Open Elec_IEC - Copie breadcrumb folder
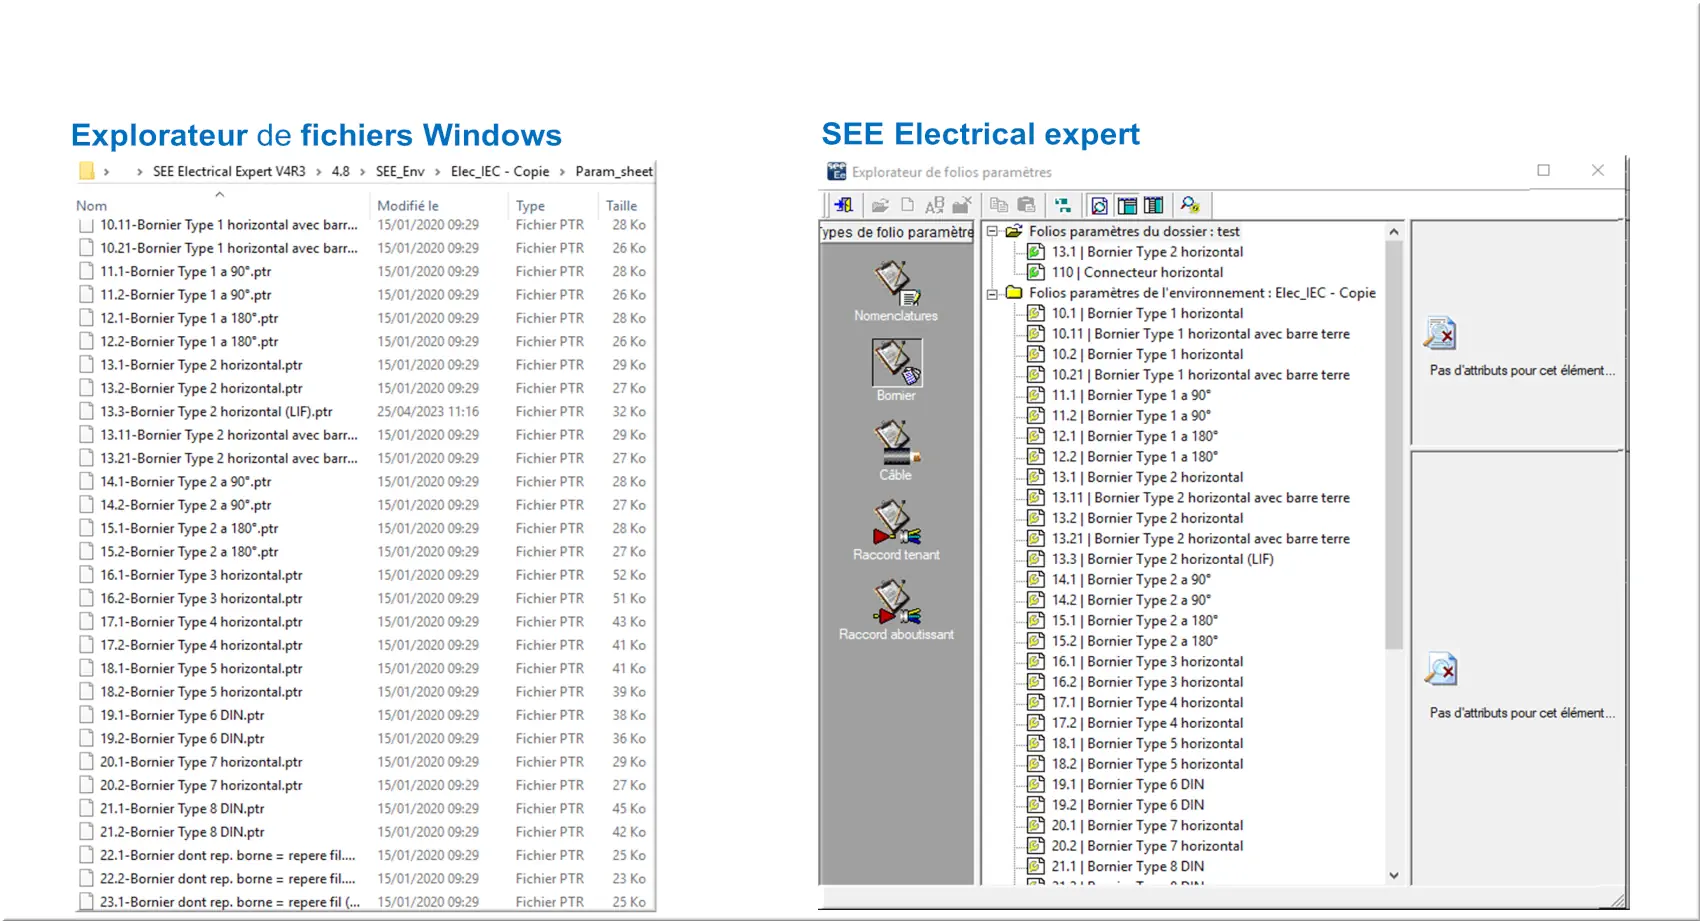The width and height of the screenshot is (1700, 921). point(500,172)
